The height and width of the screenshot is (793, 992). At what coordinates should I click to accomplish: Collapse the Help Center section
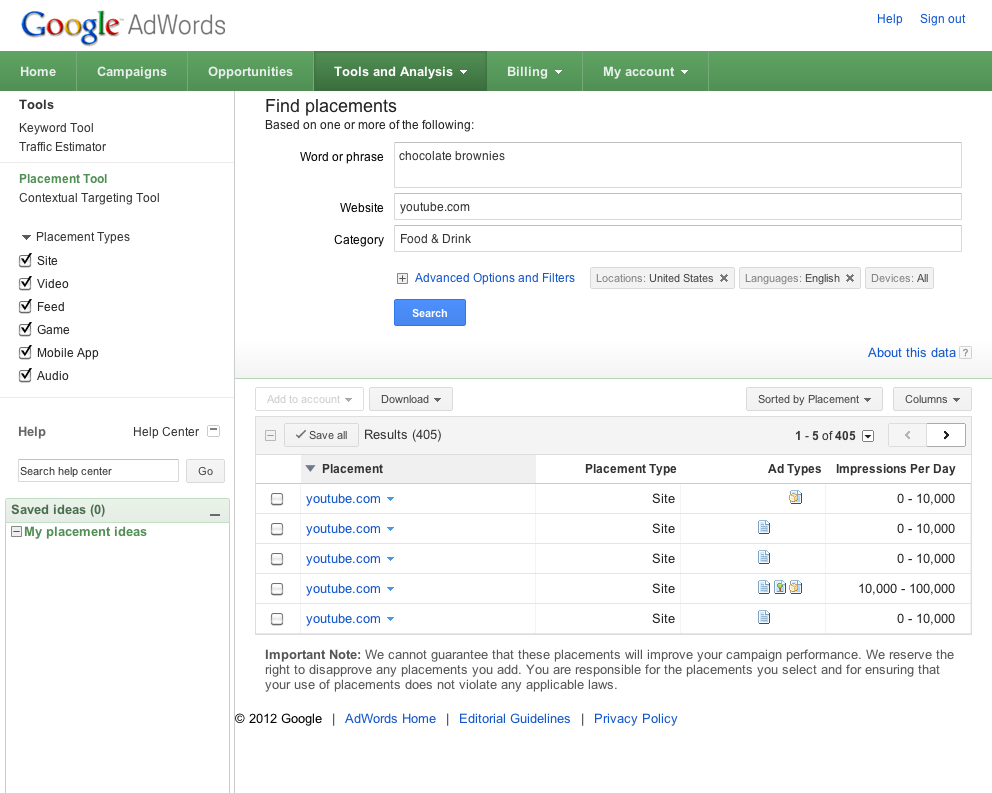click(x=213, y=431)
